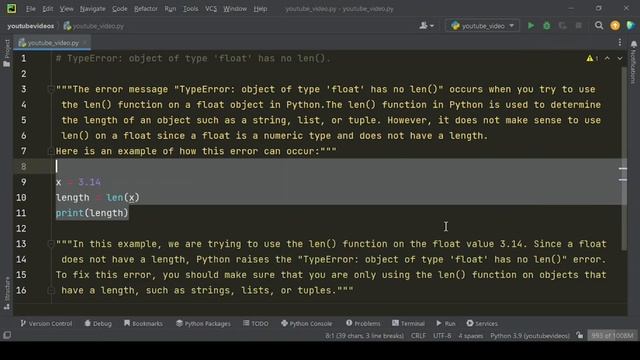The height and width of the screenshot is (360, 640).
Task: Open Search Everywhere magnifier icon
Action: click(x=599, y=26)
